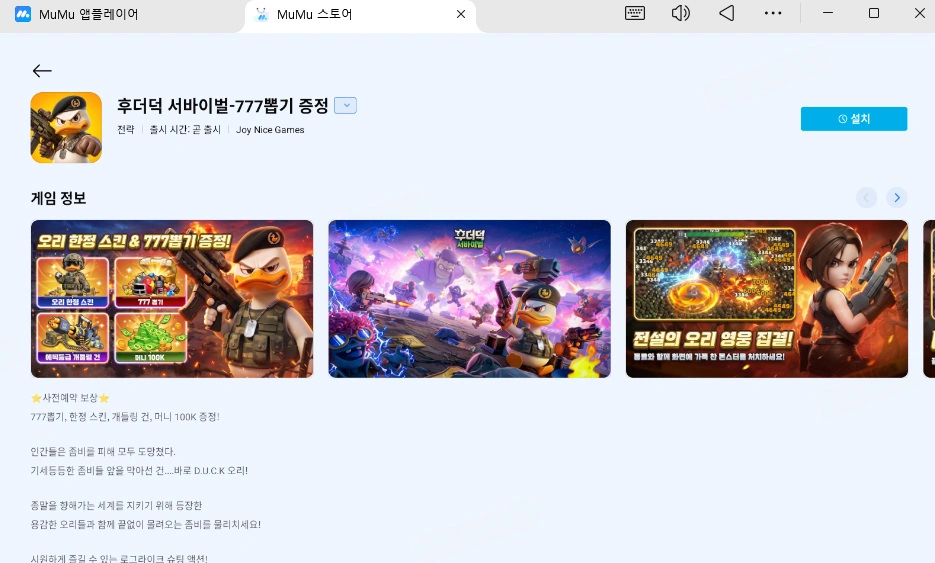Click the duck soldier game icon

[x=66, y=127]
